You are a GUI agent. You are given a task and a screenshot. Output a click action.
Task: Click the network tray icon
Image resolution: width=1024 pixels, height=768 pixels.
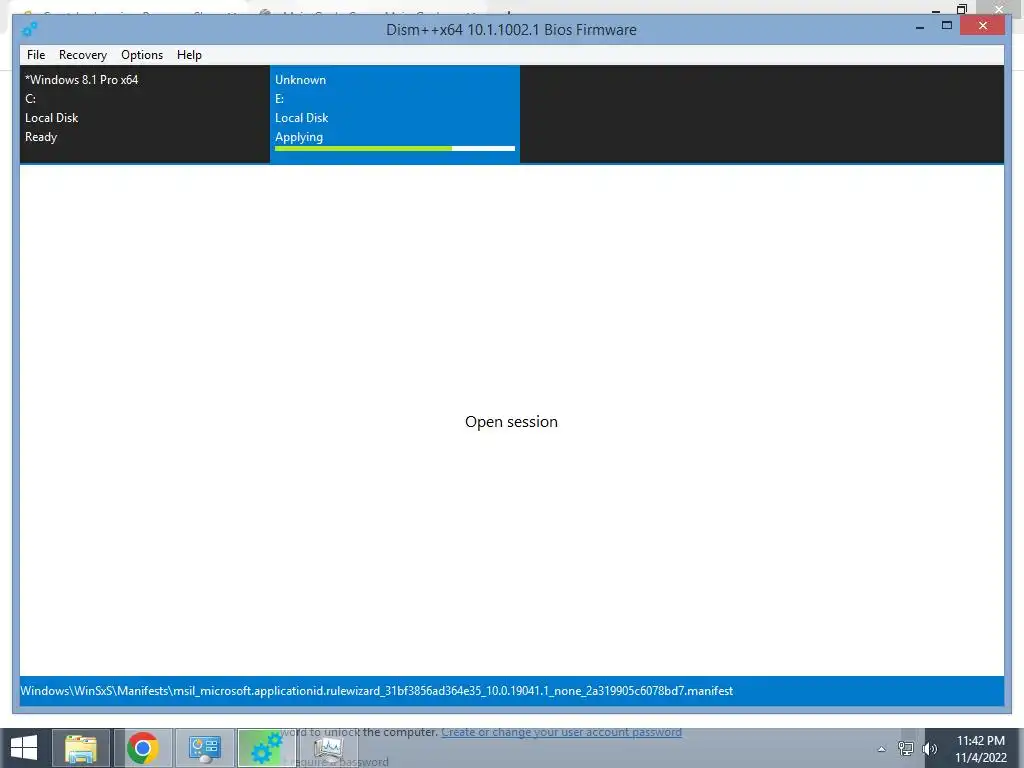[906, 749]
